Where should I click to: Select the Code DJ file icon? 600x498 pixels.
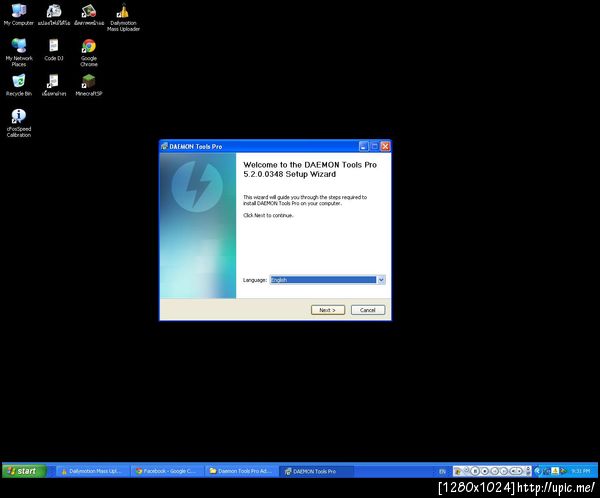54,50
